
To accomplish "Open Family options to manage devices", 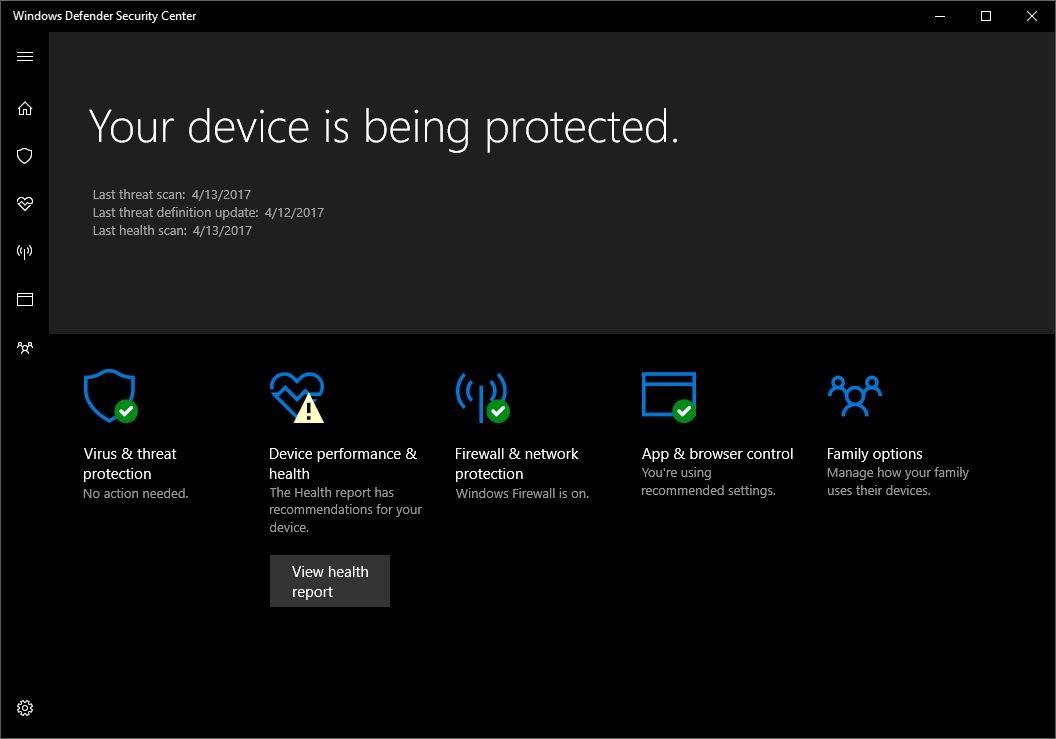I will (x=875, y=453).
